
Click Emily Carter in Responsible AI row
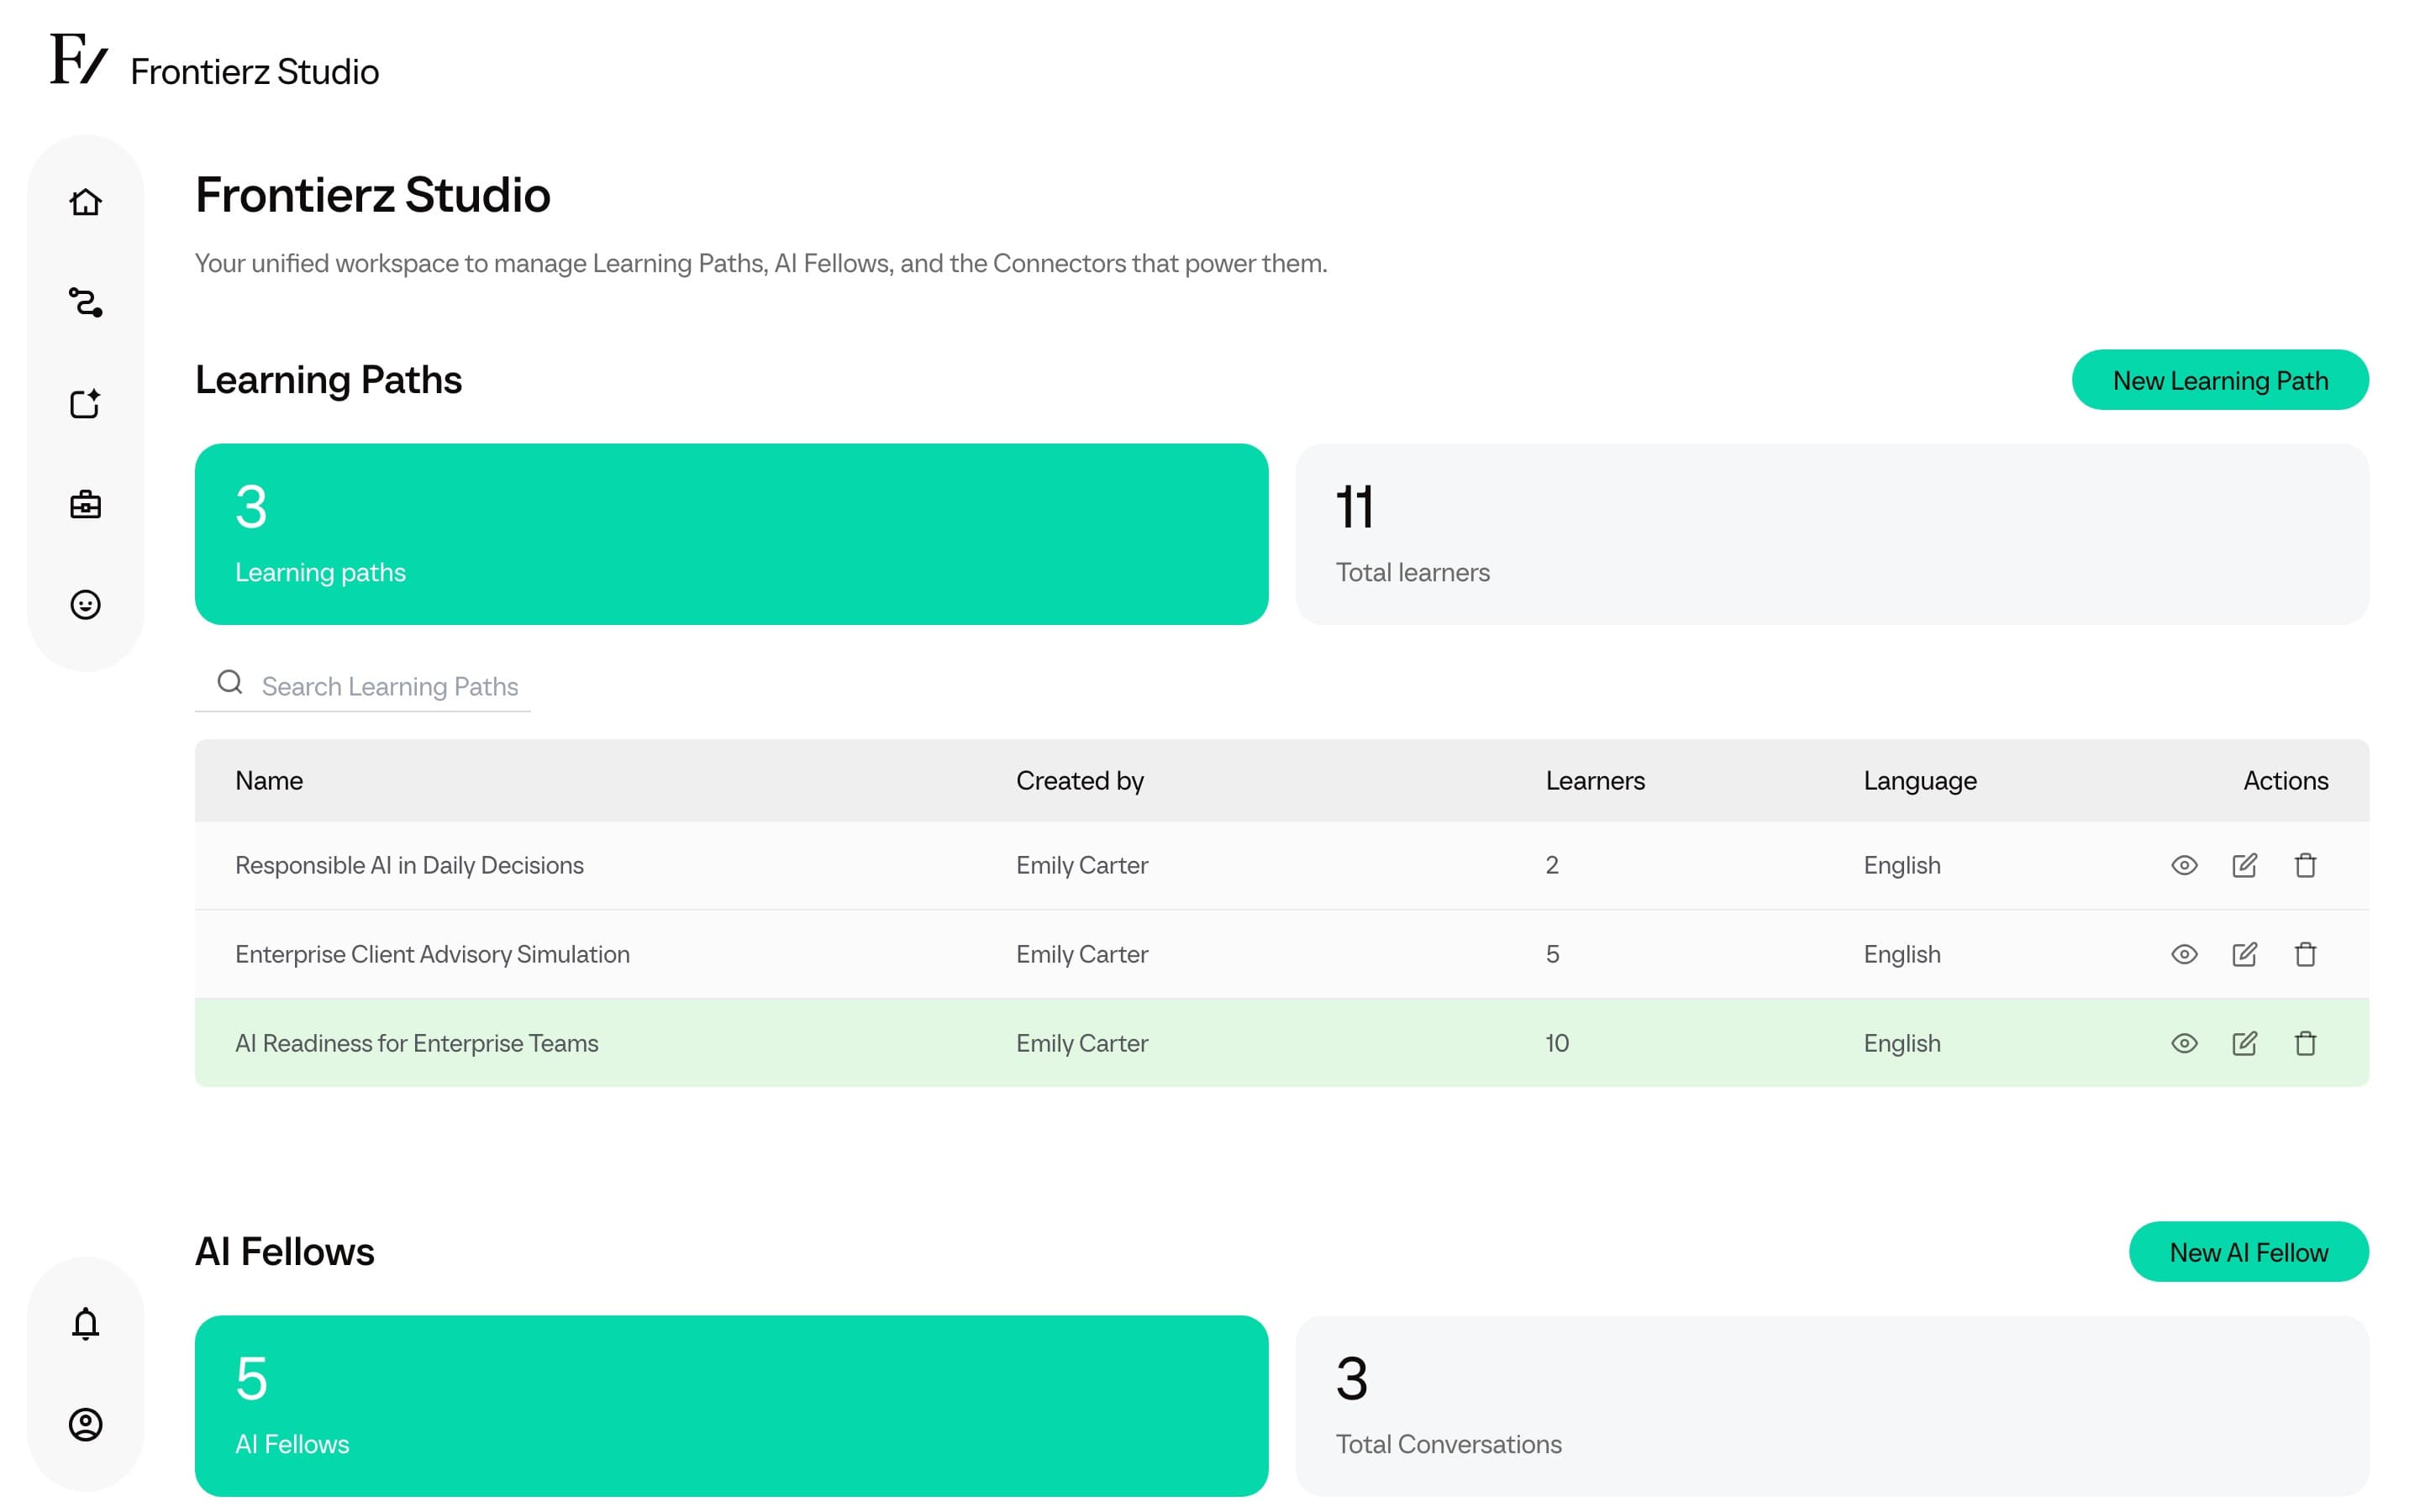pos(1081,865)
